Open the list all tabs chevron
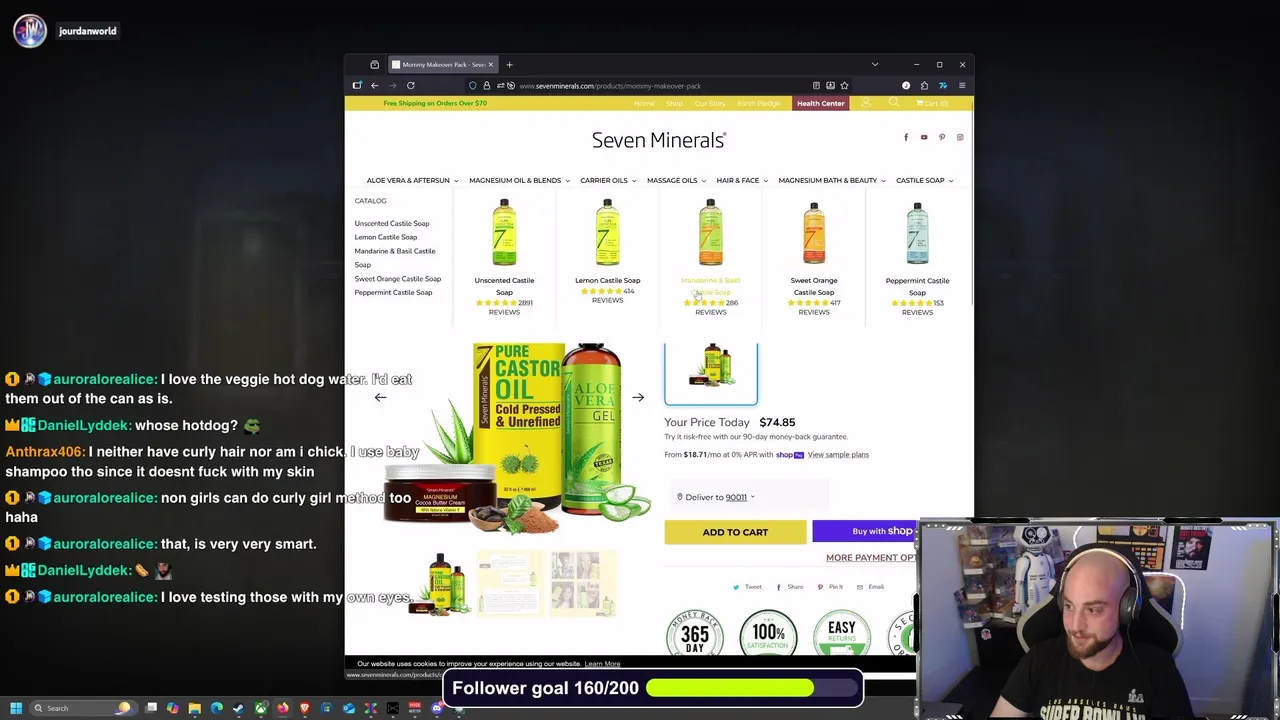 click(875, 65)
